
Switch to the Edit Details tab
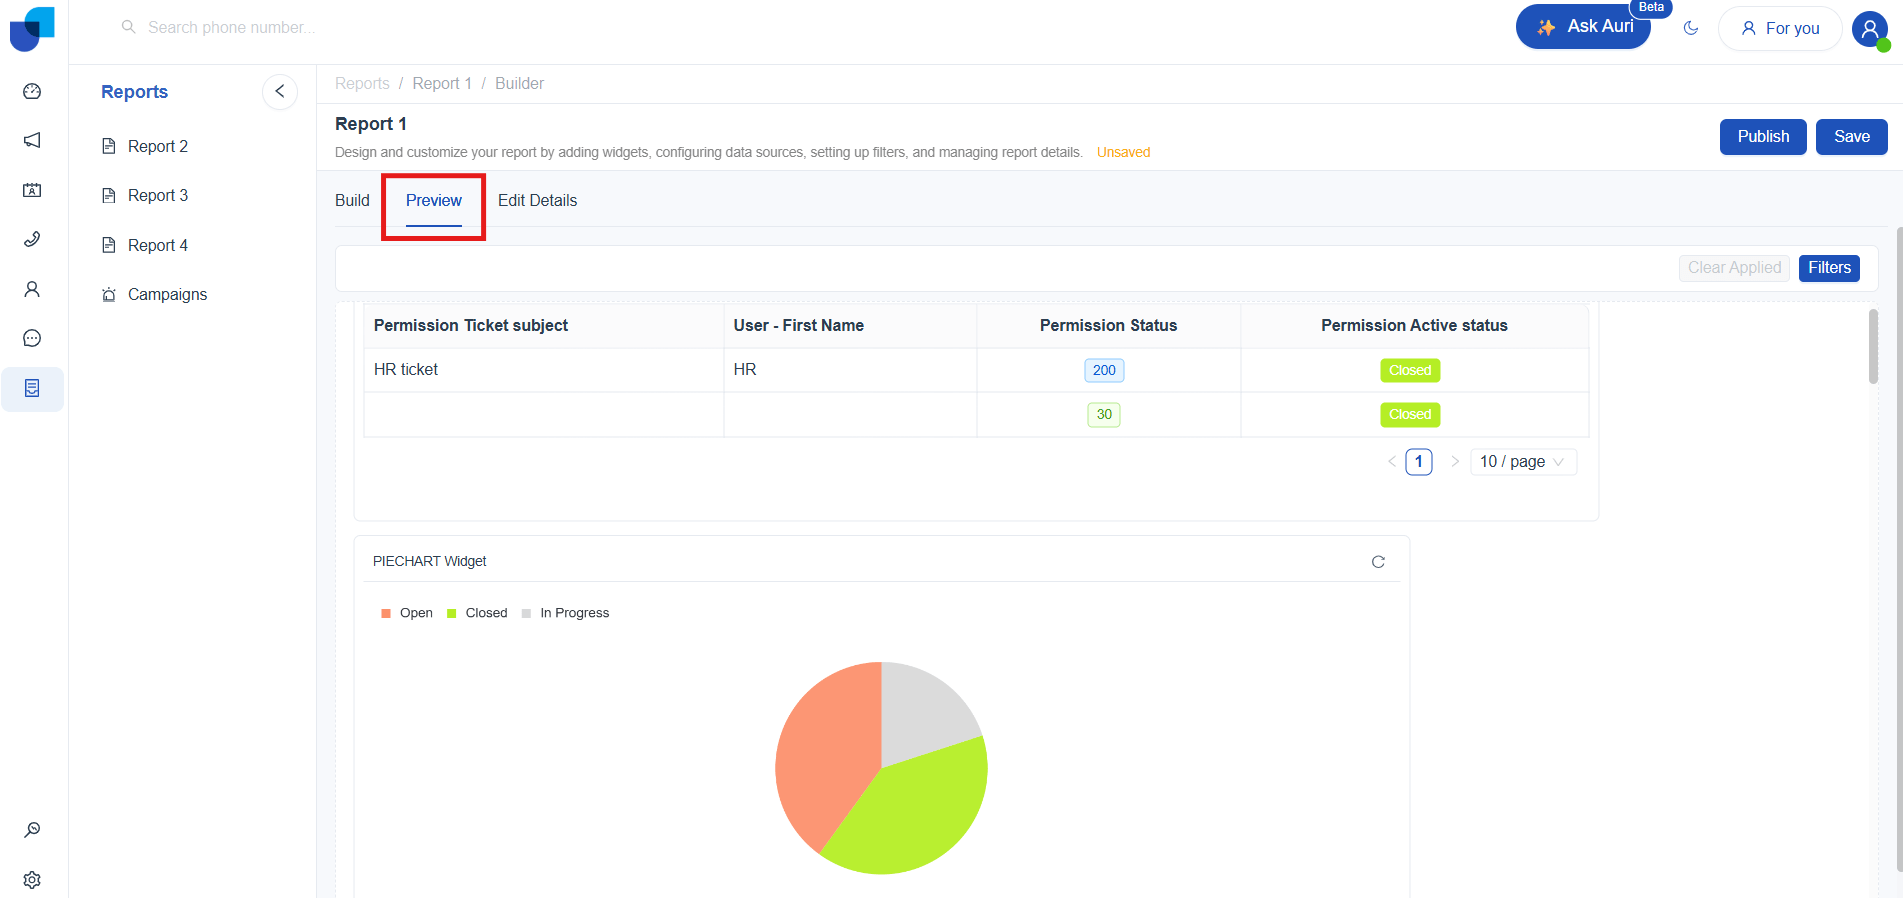tap(537, 201)
